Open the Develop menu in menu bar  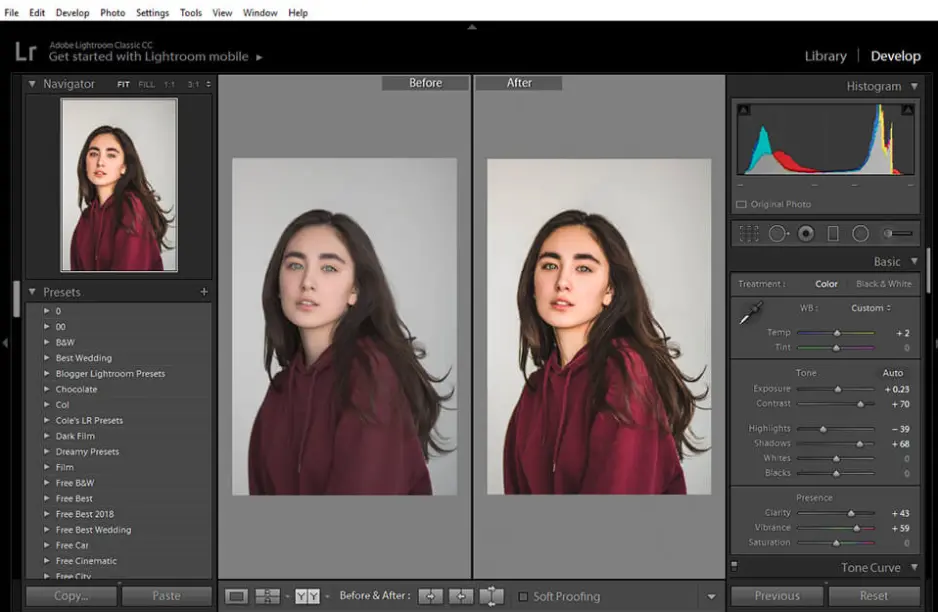pos(72,13)
